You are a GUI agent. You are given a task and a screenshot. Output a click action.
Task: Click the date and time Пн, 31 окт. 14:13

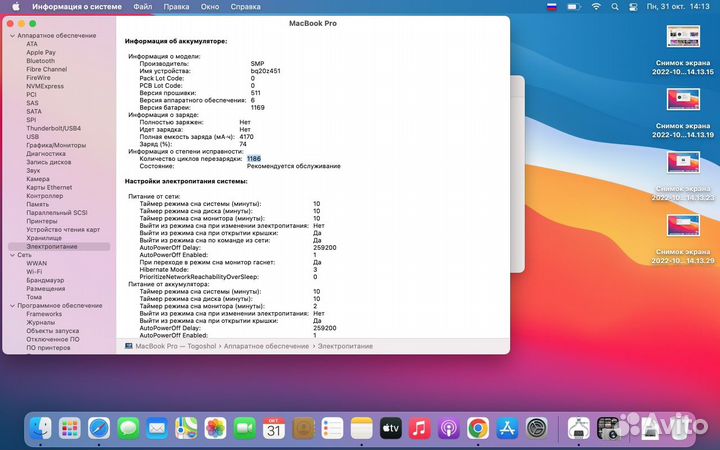point(678,7)
